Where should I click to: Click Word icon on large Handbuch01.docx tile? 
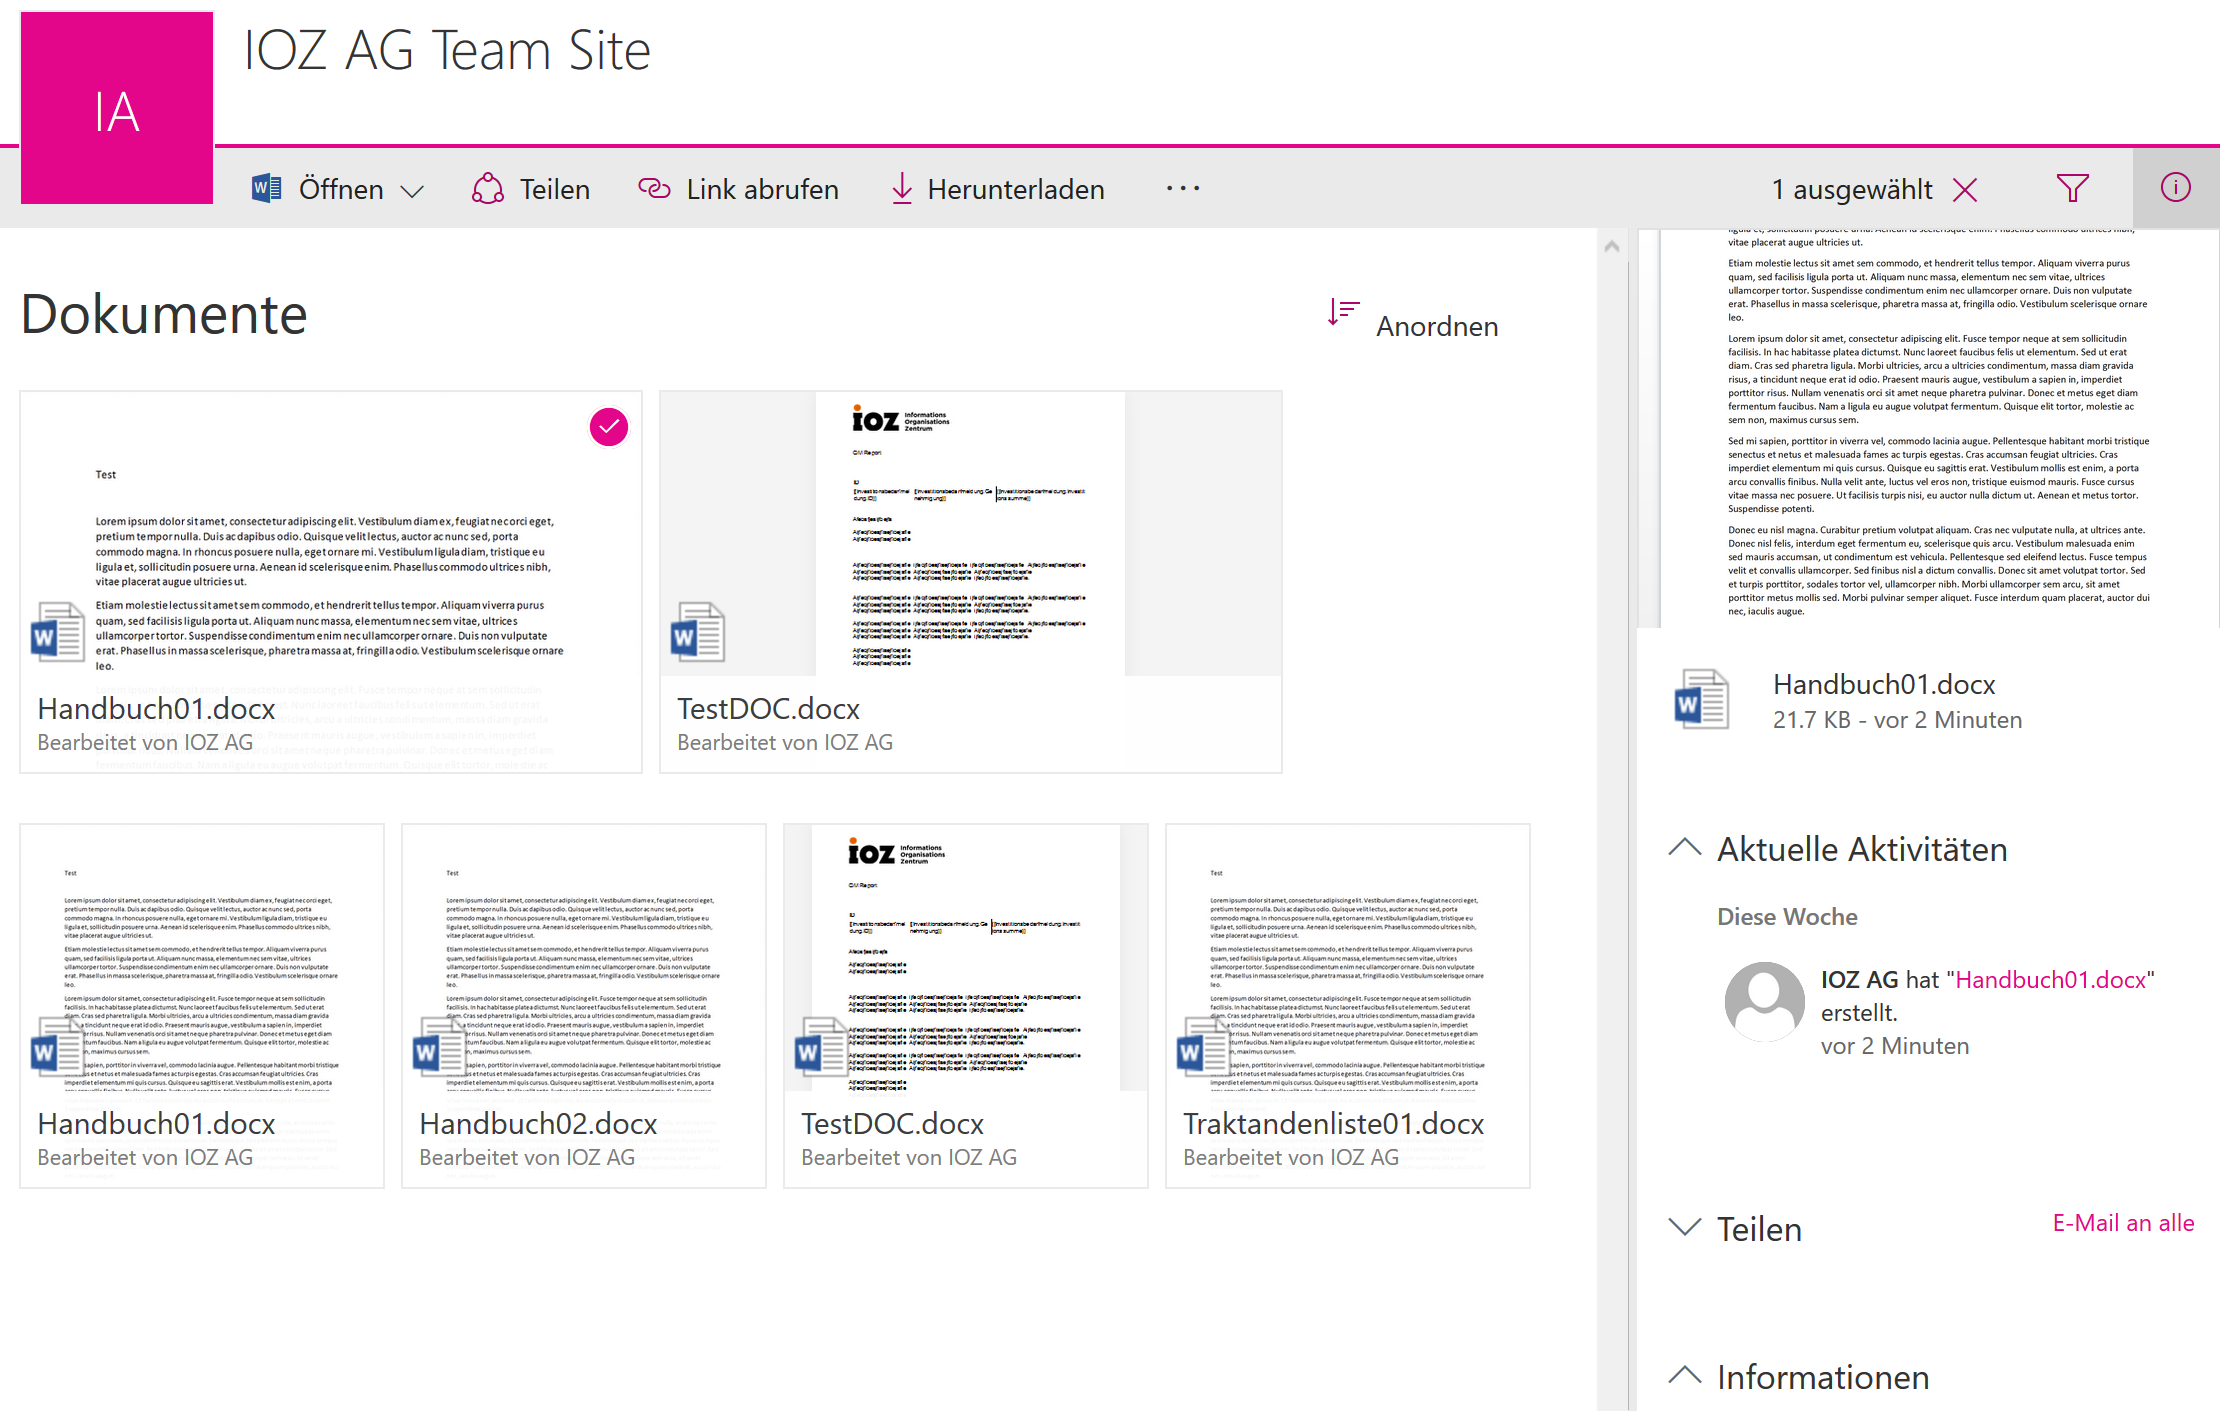(x=58, y=632)
